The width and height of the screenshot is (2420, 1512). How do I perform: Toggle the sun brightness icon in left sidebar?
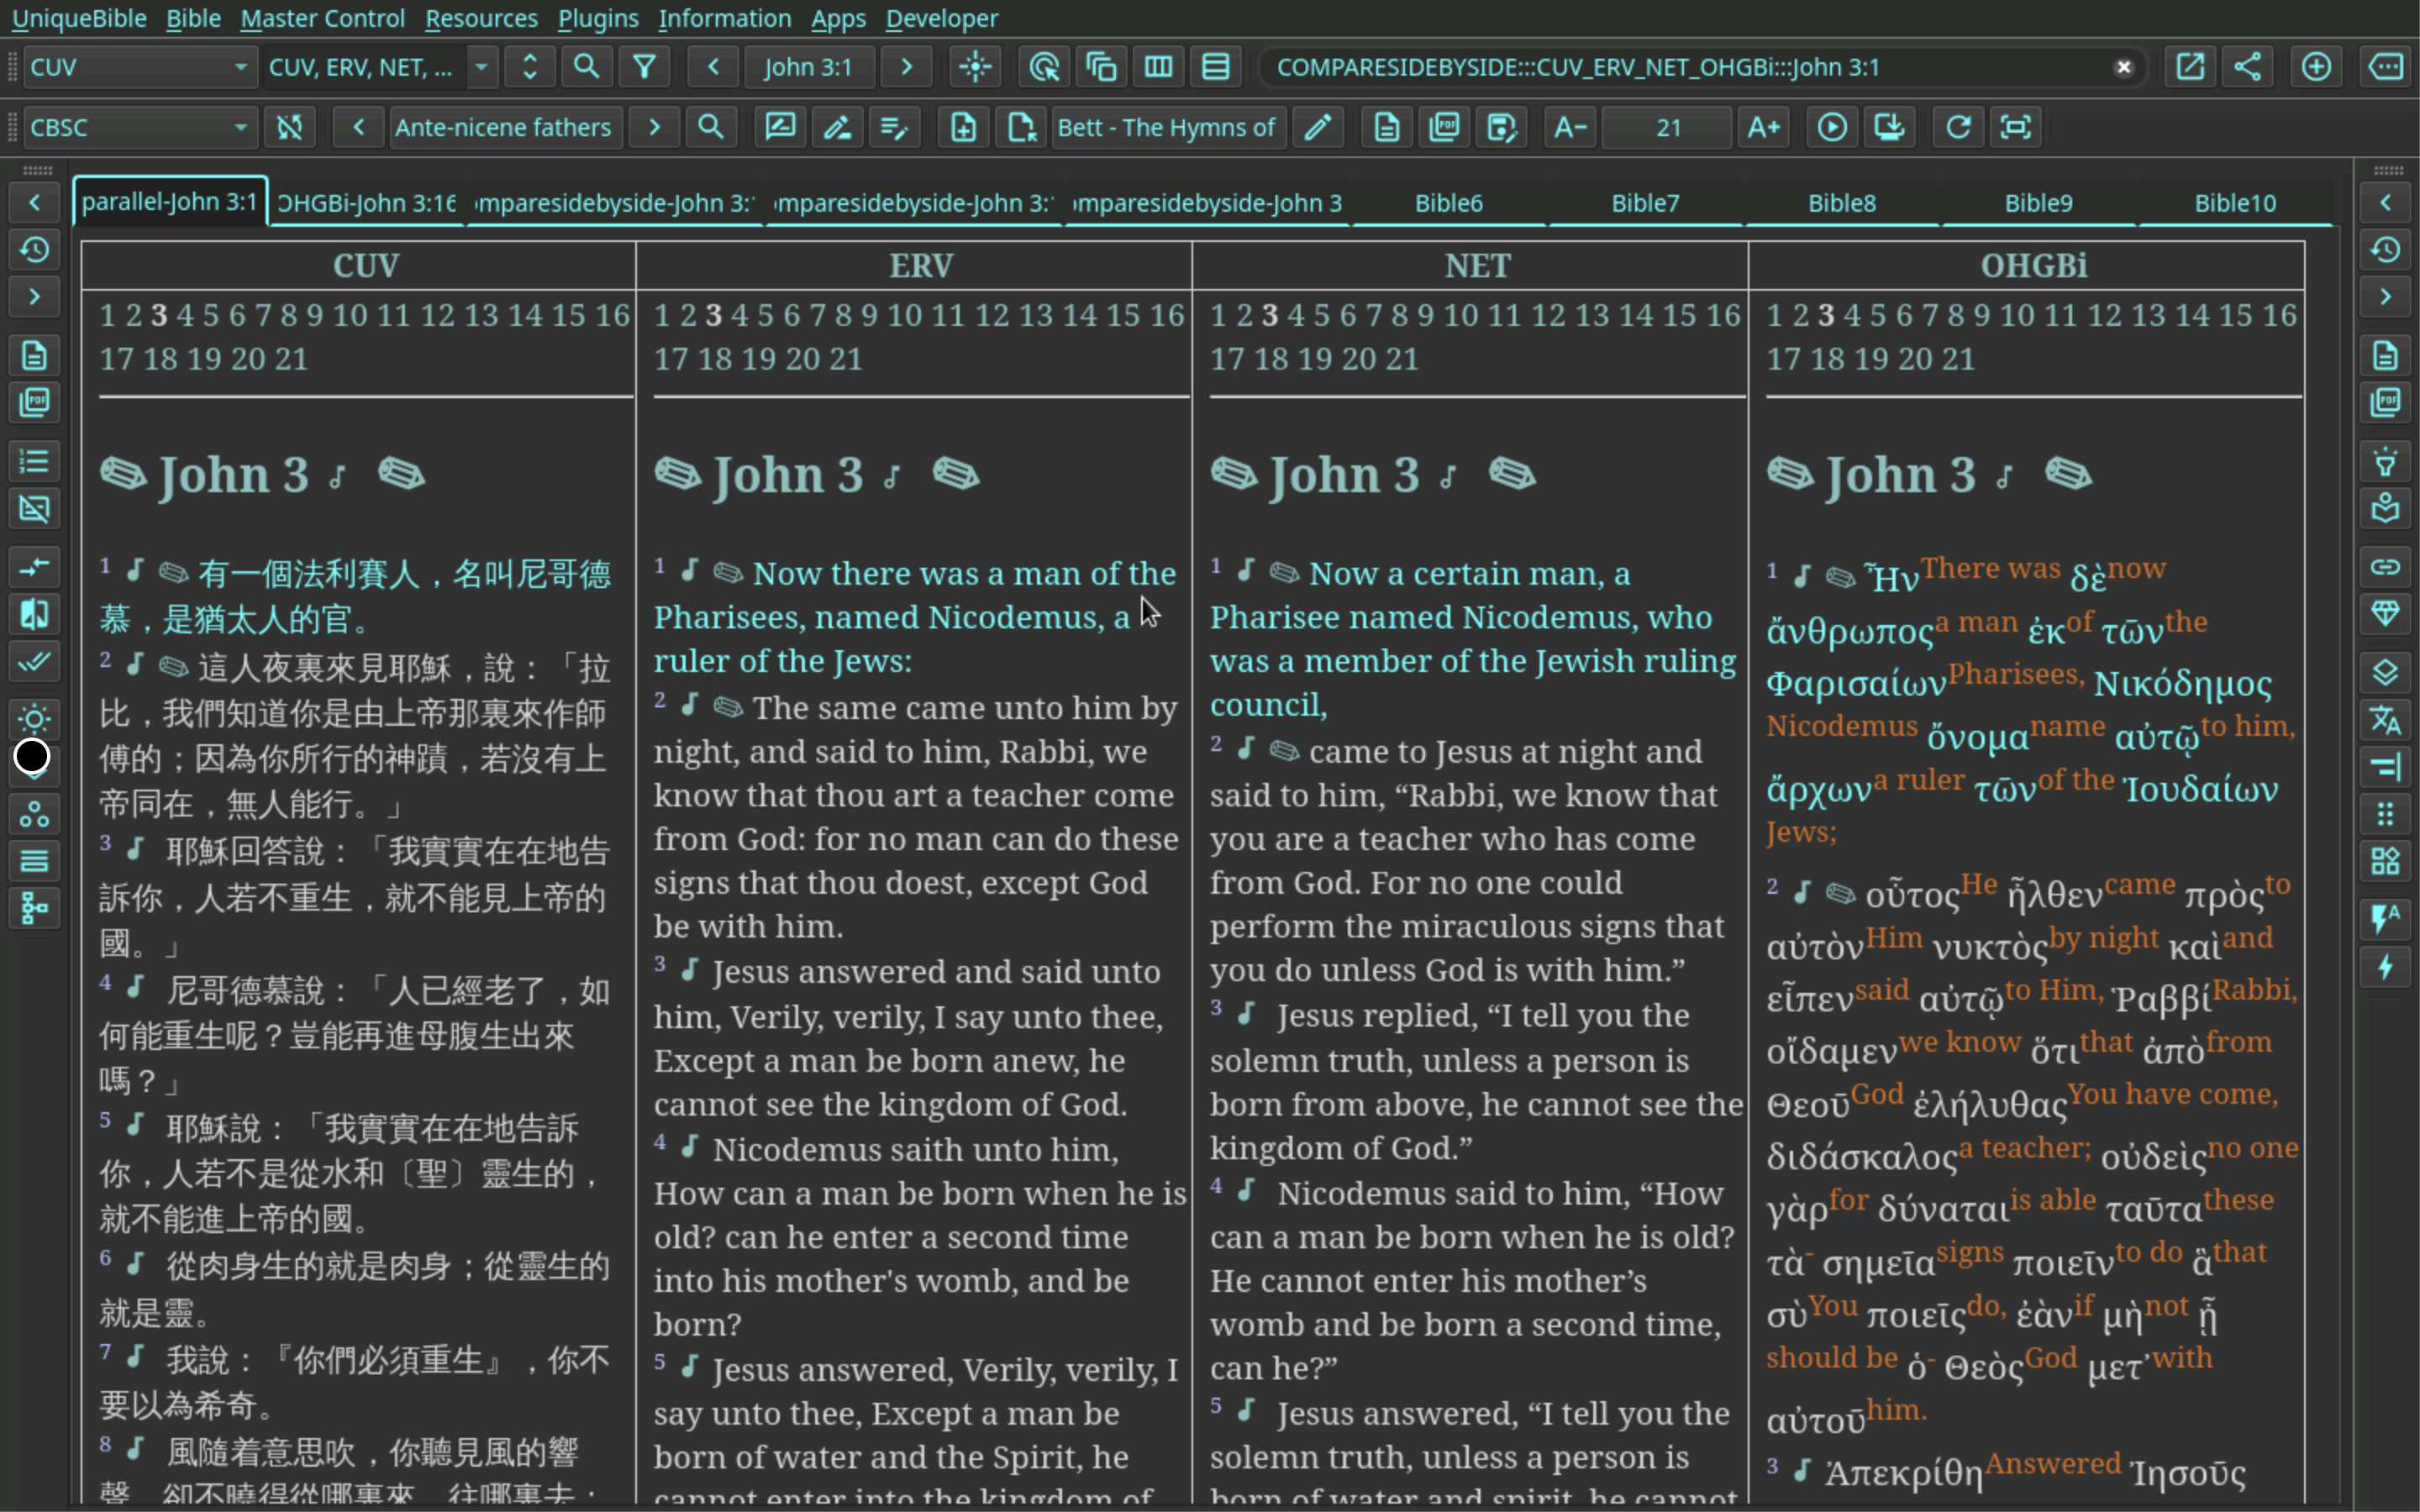34,719
